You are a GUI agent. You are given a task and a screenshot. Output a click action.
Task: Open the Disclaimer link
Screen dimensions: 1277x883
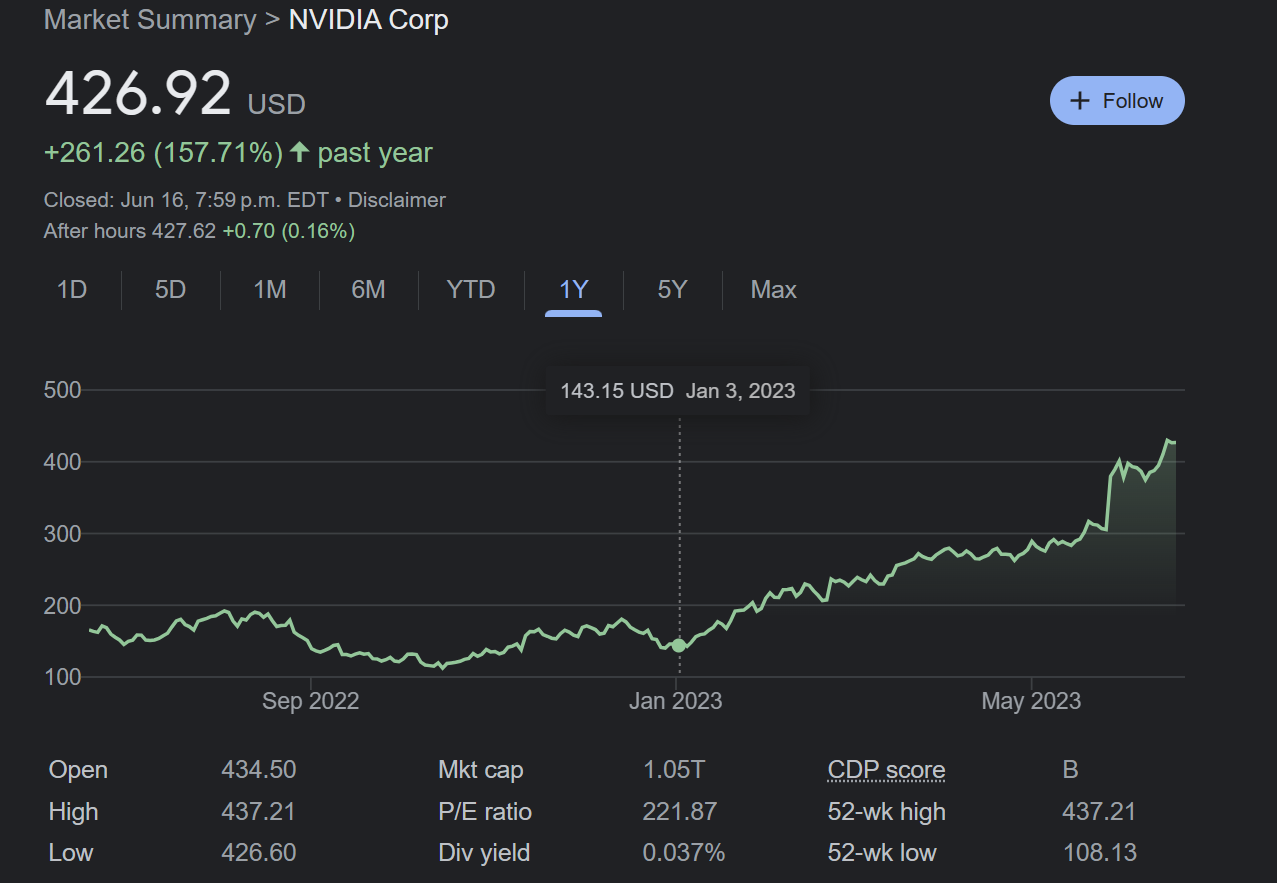[x=396, y=200]
